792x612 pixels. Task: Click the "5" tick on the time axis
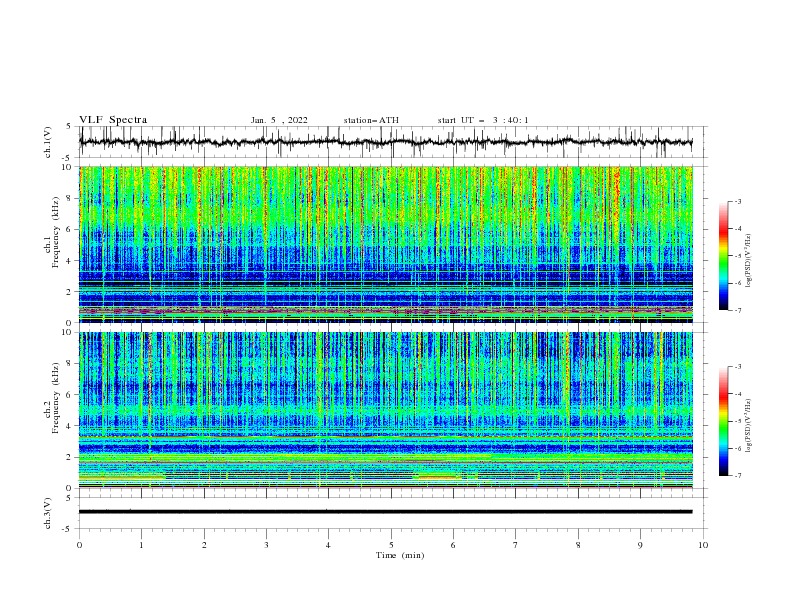[391, 545]
